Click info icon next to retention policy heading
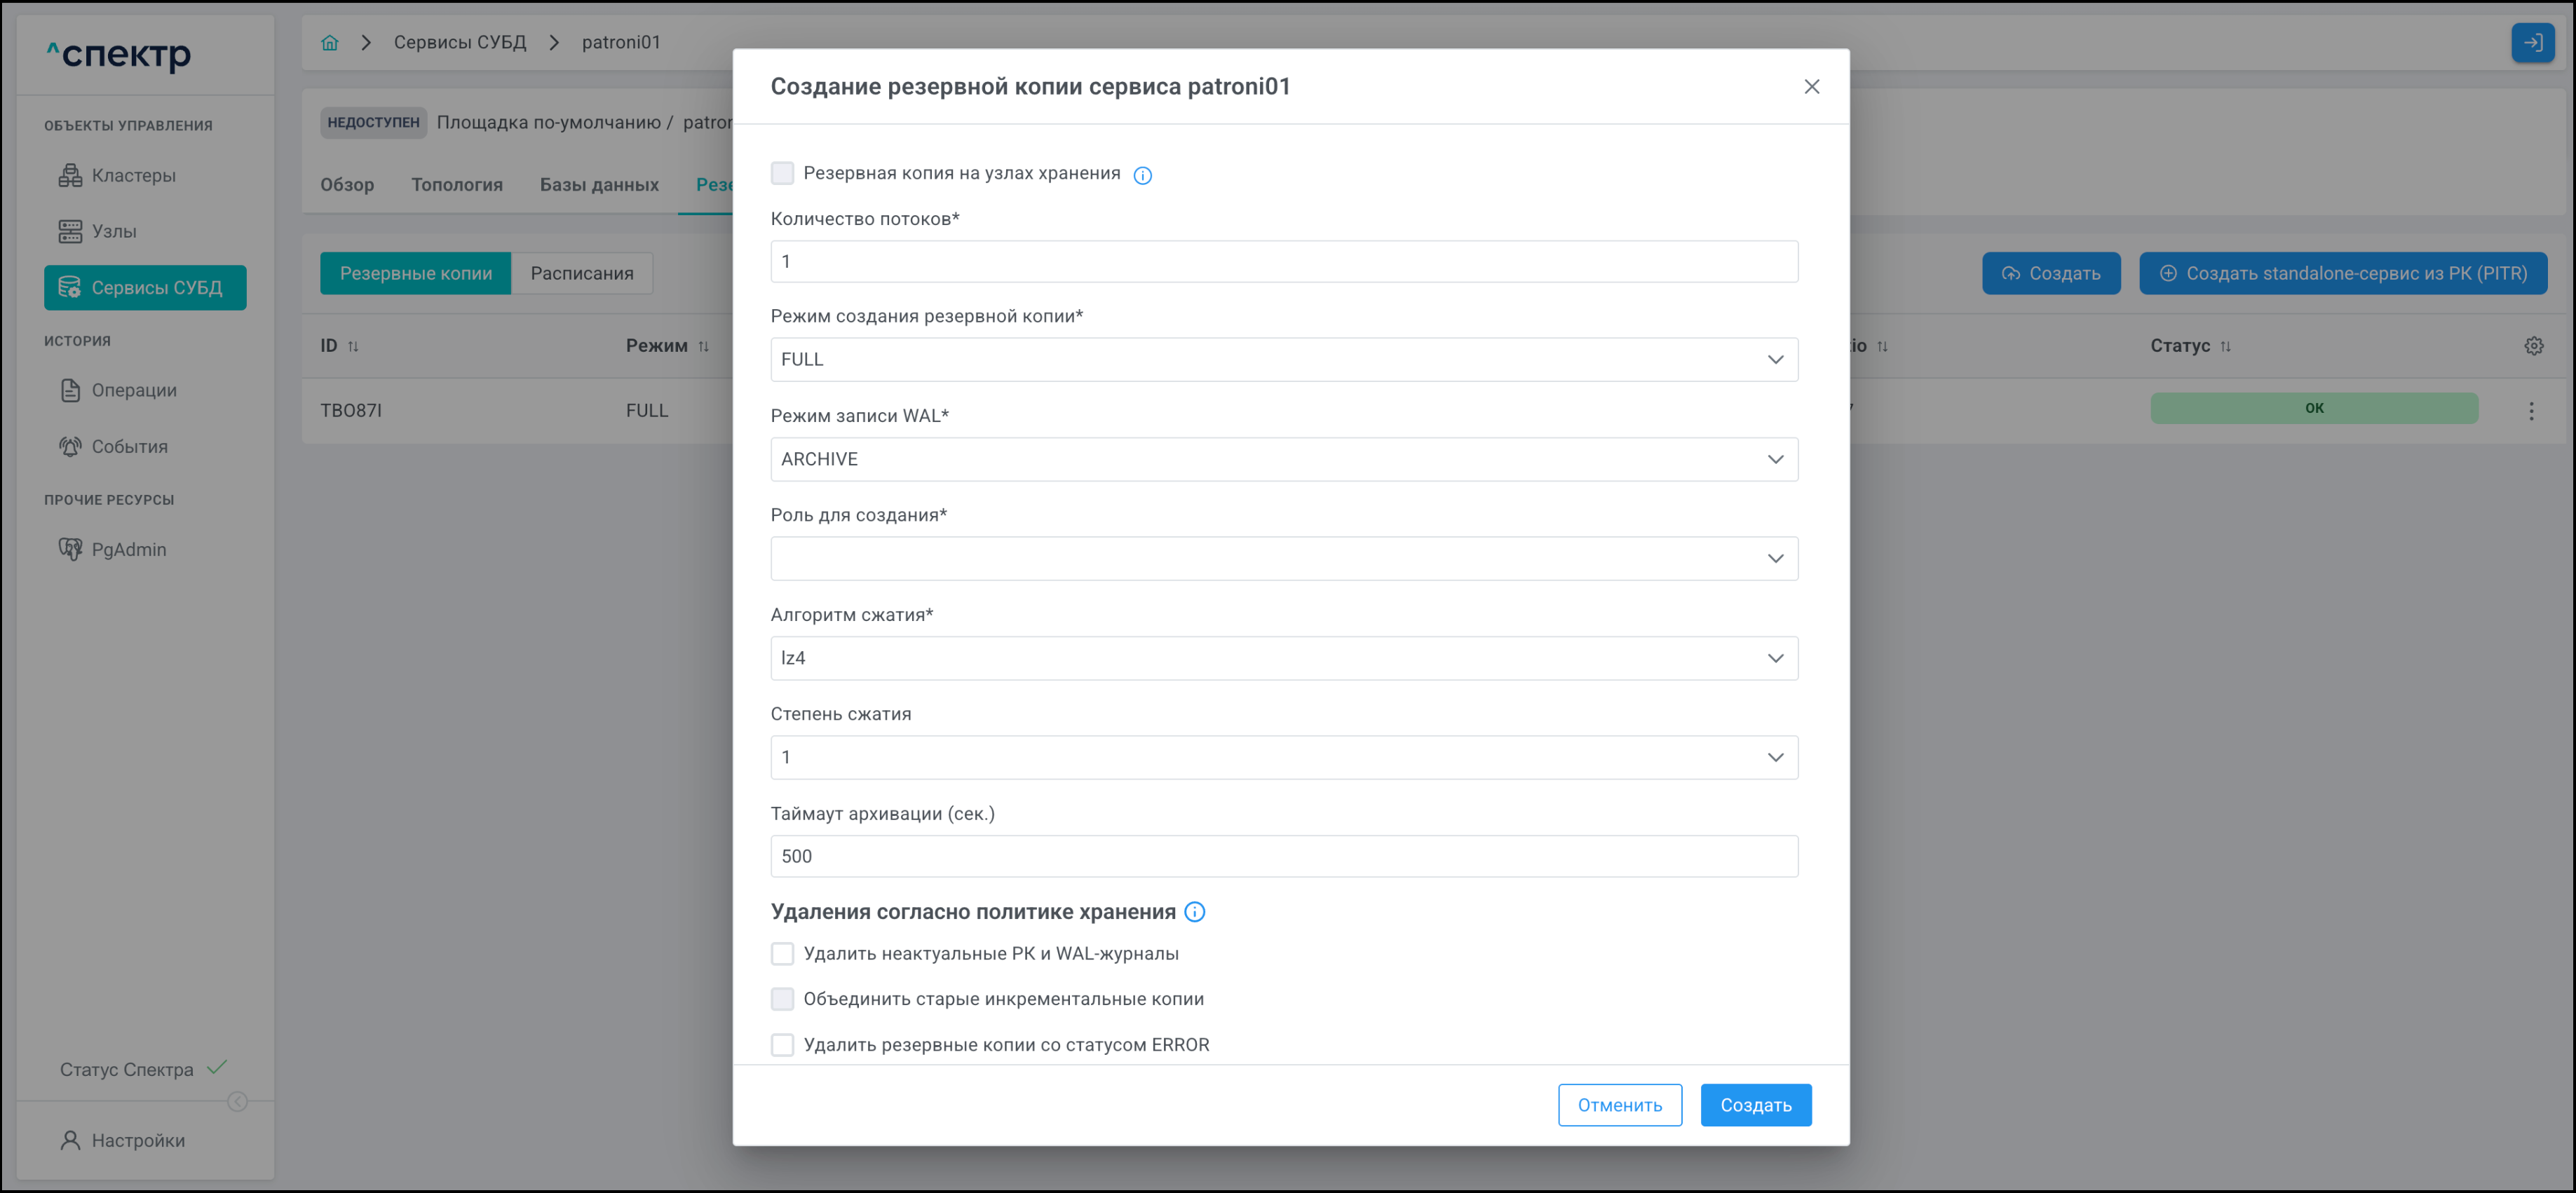This screenshot has width=2576, height=1193. coord(1194,911)
